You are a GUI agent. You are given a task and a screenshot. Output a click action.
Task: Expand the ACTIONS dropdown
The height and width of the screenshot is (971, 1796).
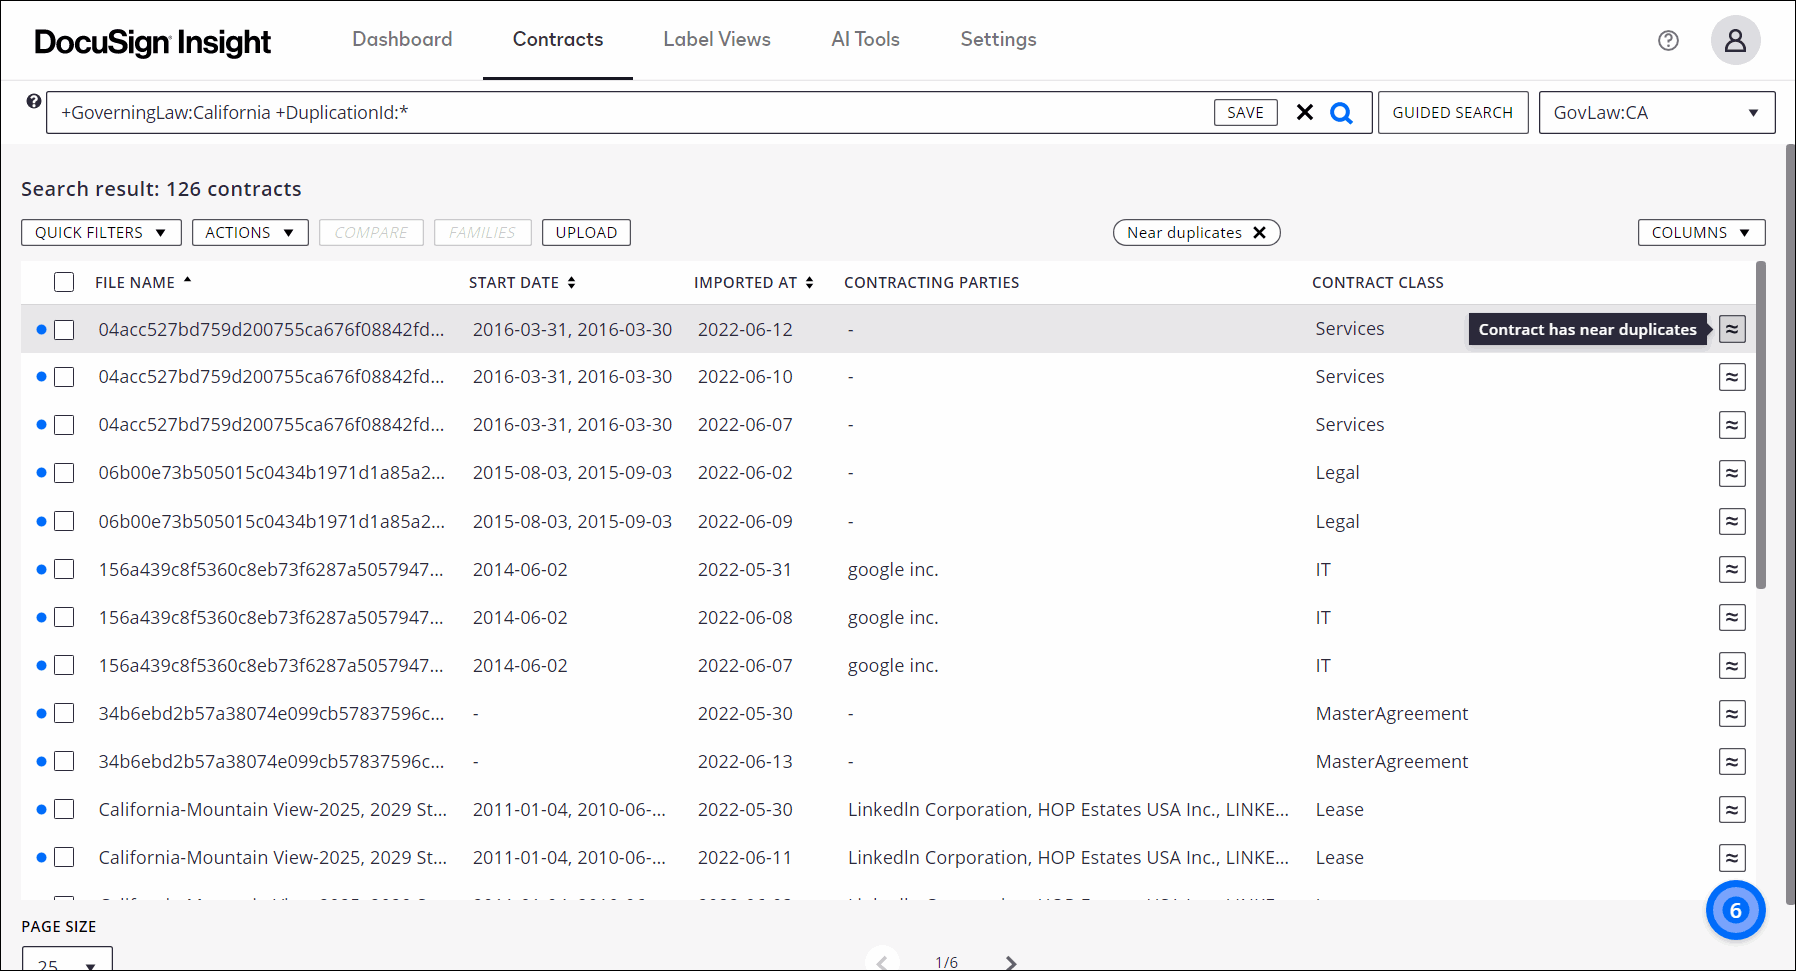click(x=250, y=232)
